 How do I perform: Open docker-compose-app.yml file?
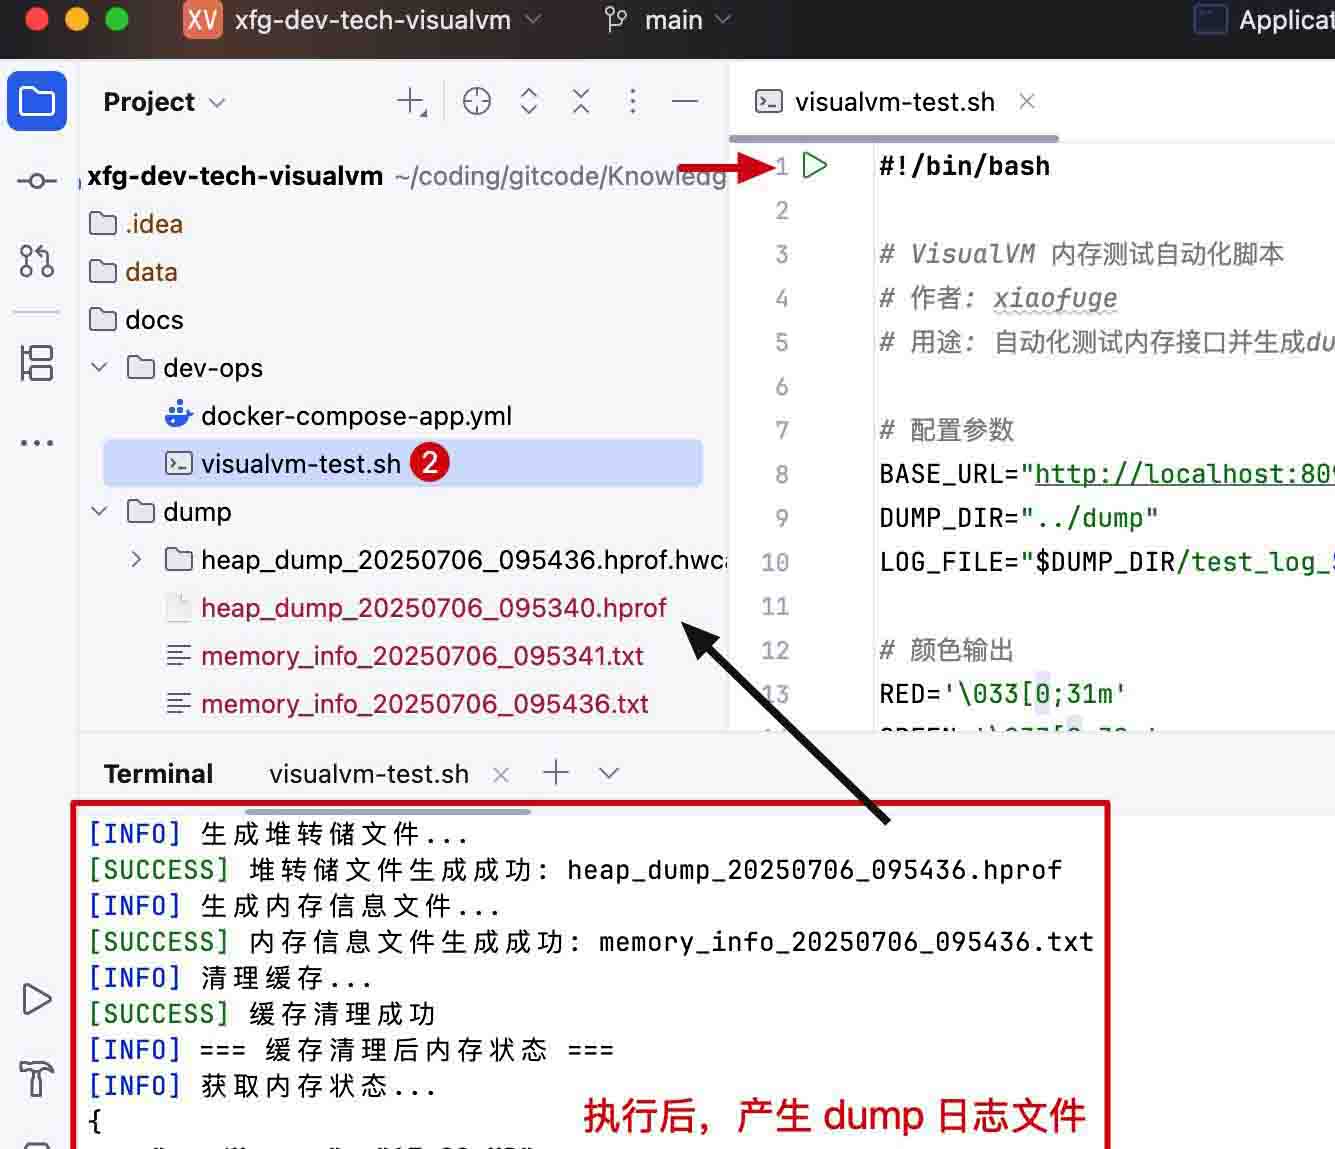point(338,416)
